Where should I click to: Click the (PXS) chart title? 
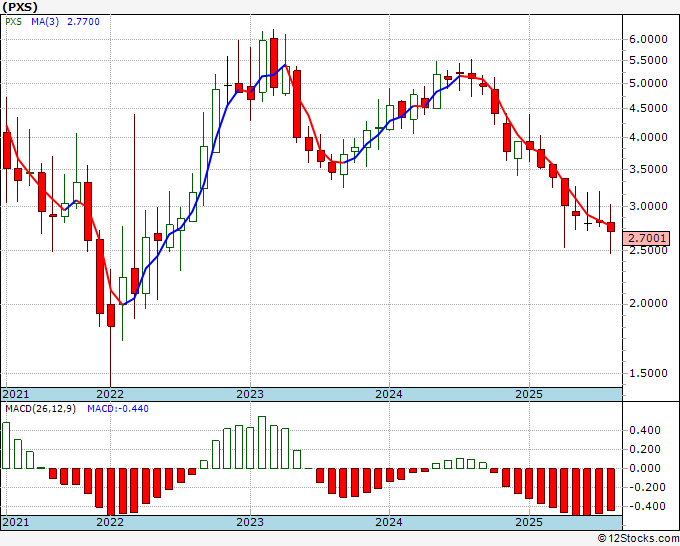pos(20,7)
